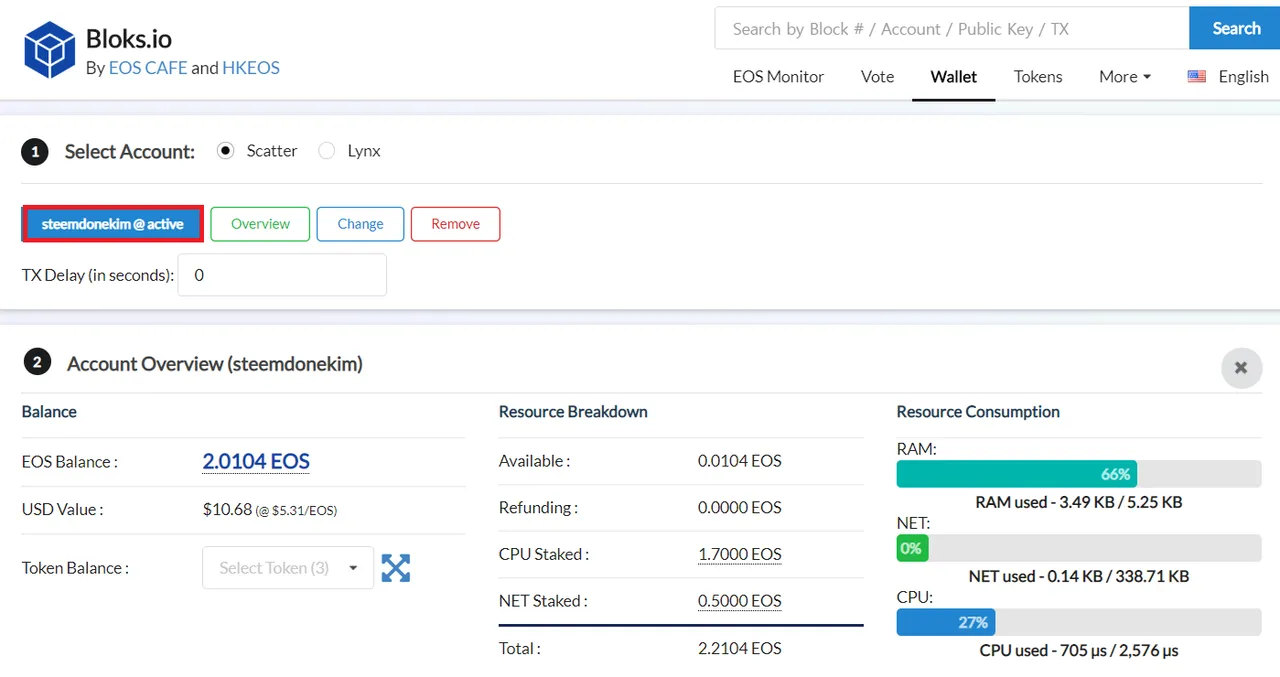The image size is (1280, 677).
Task: Click the Refunding 0.0000 EOS value
Action: coord(740,507)
